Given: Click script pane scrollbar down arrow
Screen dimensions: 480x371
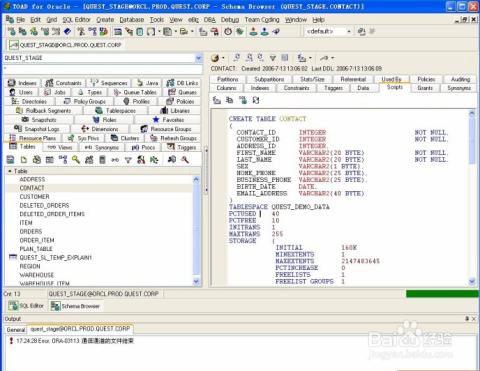Looking at the screenshot, I should (472, 281).
